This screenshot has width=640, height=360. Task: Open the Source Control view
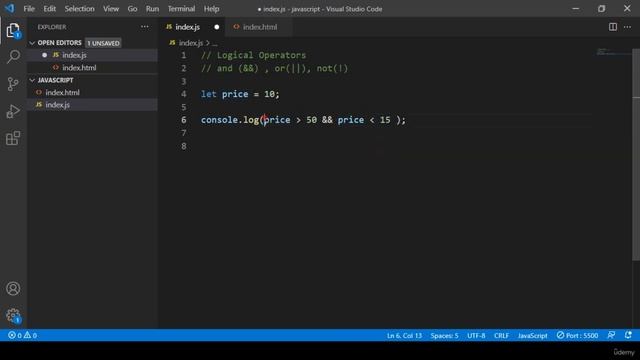pyautogui.click(x=13, y=84)
